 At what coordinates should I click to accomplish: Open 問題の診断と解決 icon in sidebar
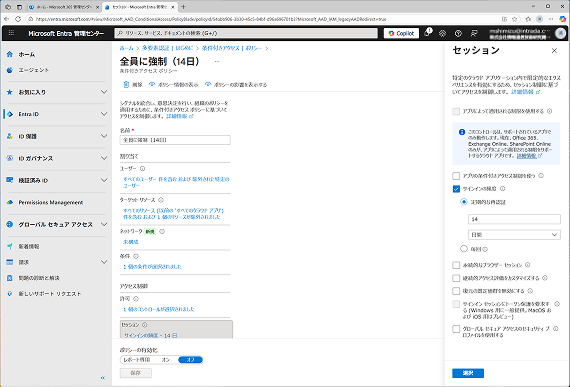pos(9,278)
